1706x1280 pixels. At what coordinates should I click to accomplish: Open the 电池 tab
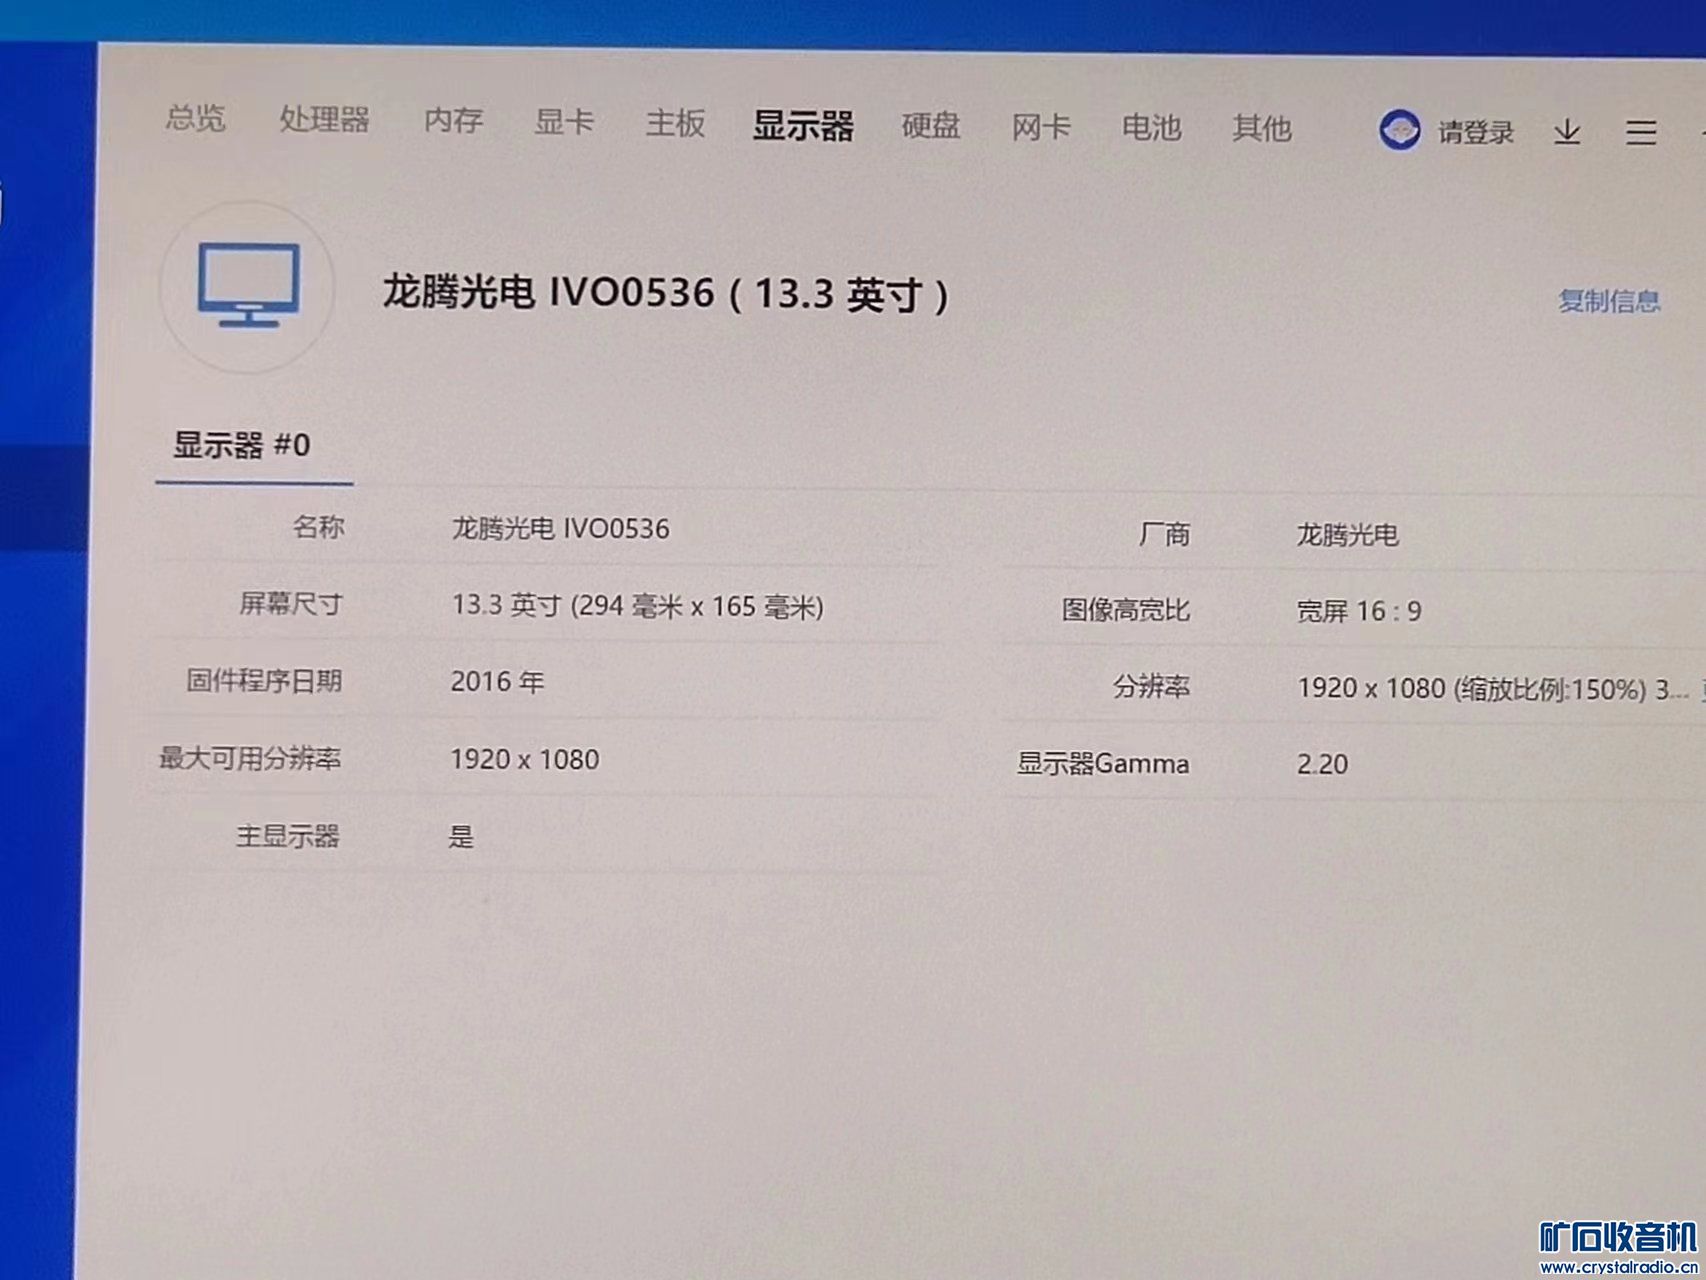click(x=1151, y=127)
